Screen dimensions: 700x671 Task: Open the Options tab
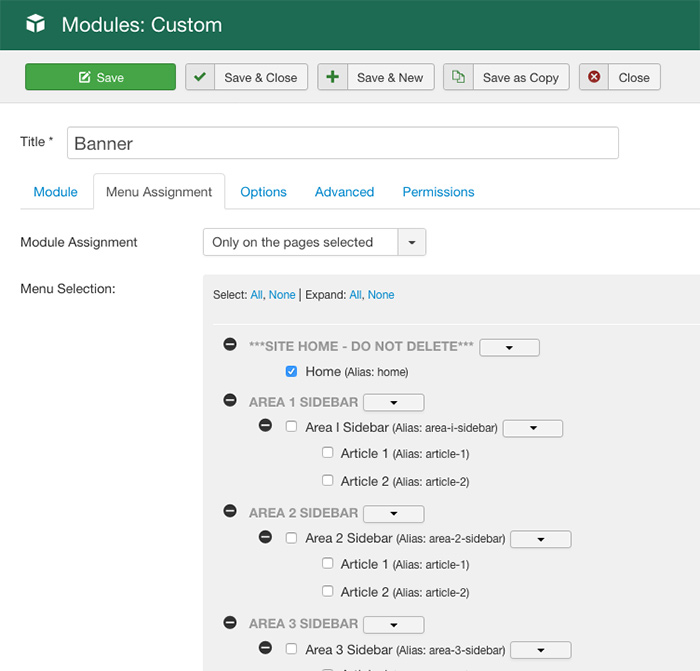coord(263,192)
